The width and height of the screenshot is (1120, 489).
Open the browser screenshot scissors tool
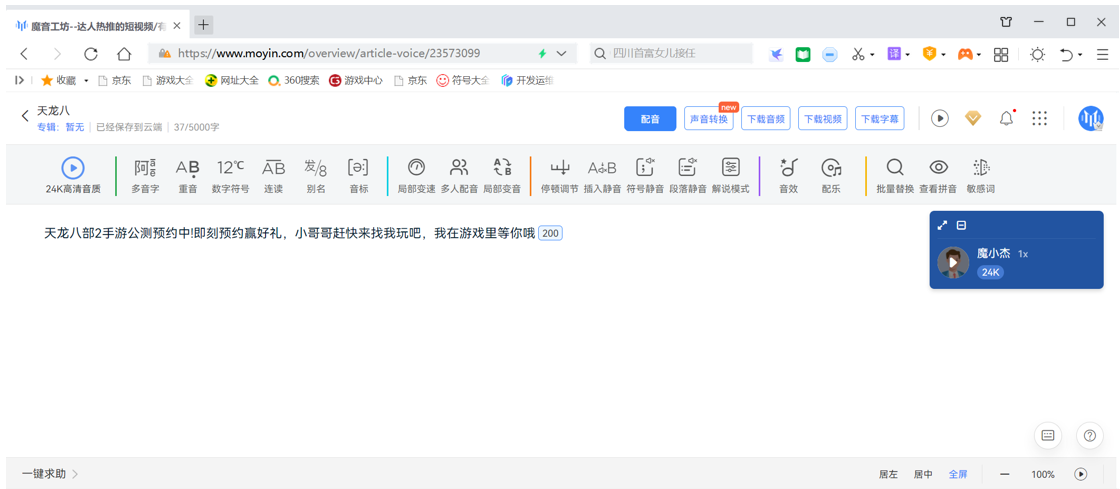pos(858,54)
